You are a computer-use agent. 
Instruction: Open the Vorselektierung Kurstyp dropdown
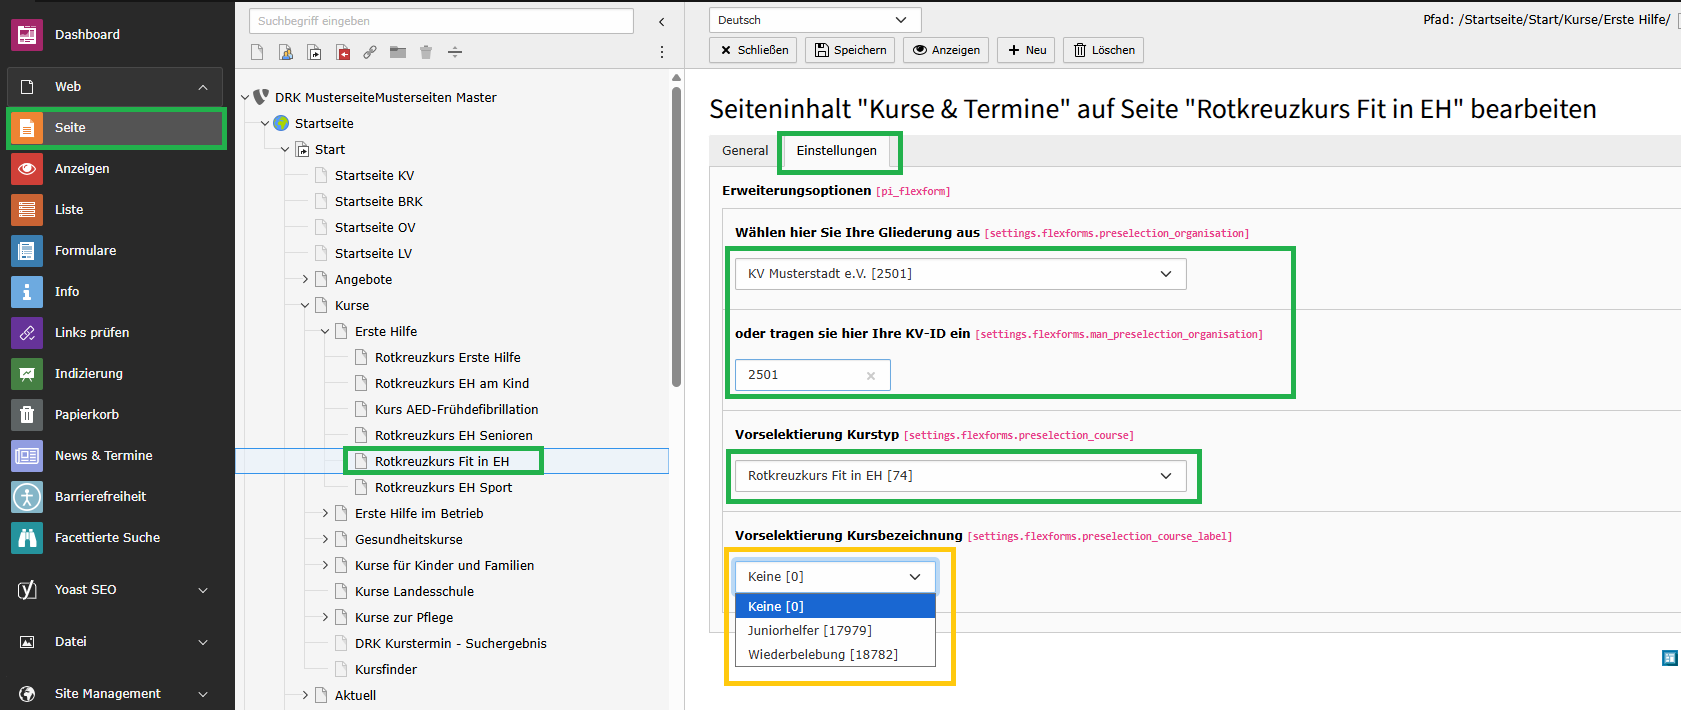click(x=960, y=476)
